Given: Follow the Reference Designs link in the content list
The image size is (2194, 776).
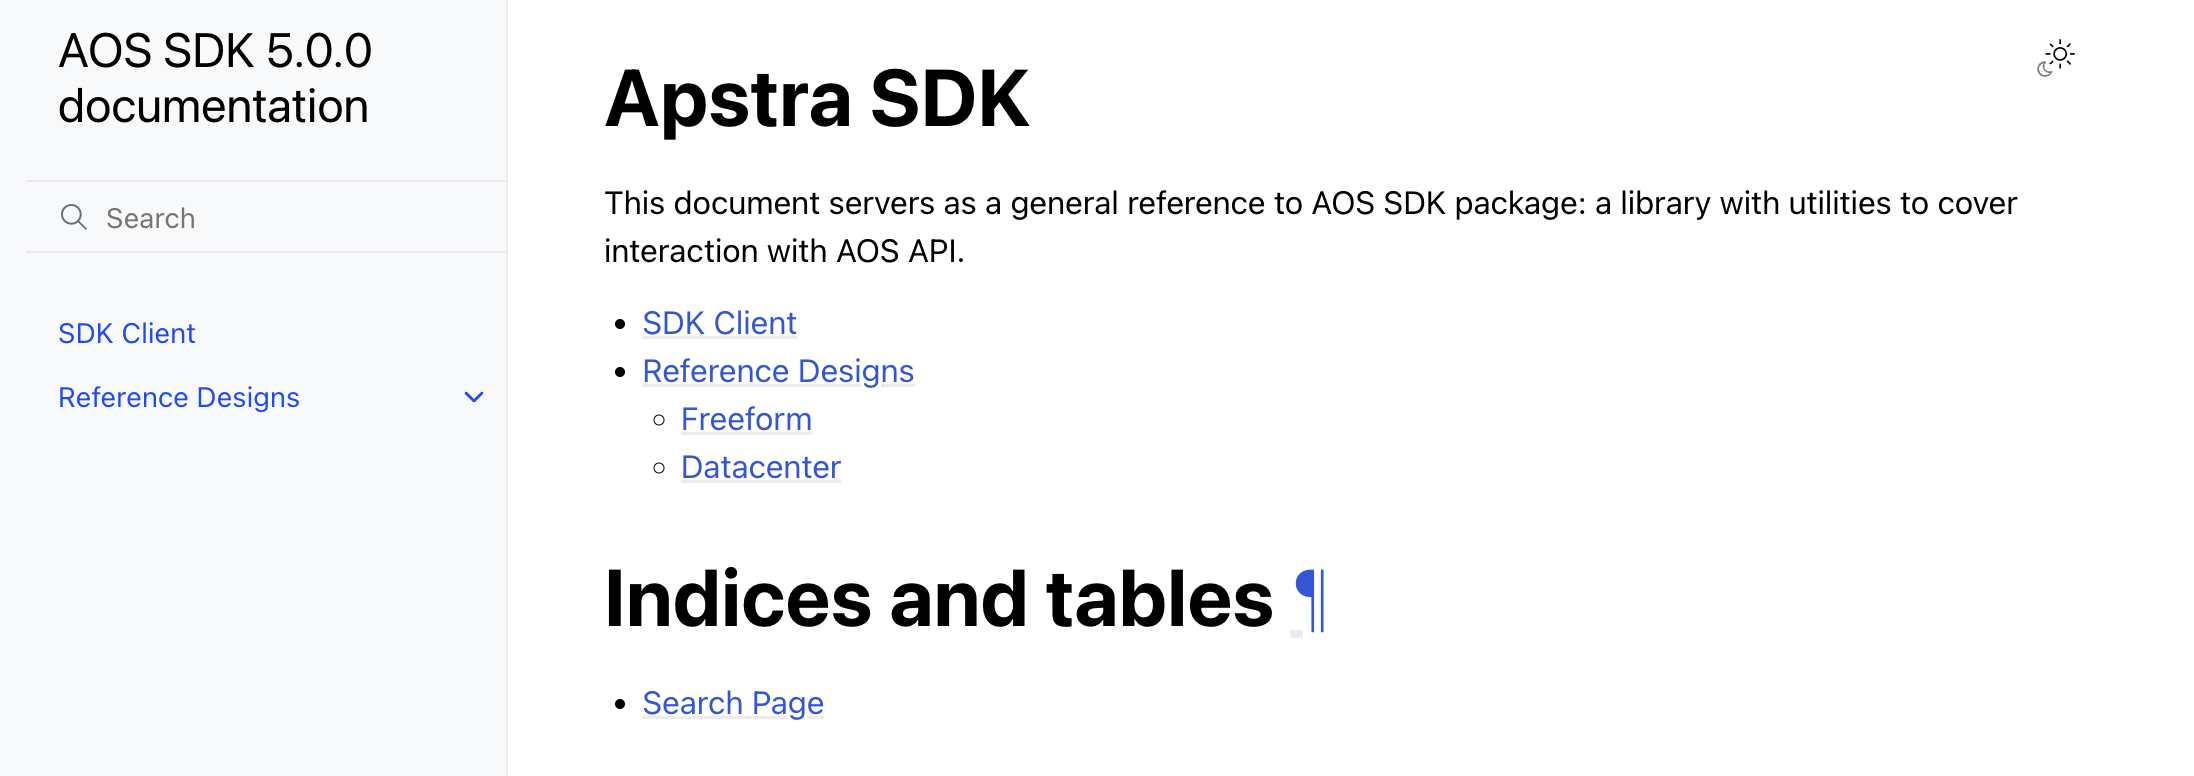Looking at the screenshot, I should point(778,371).
